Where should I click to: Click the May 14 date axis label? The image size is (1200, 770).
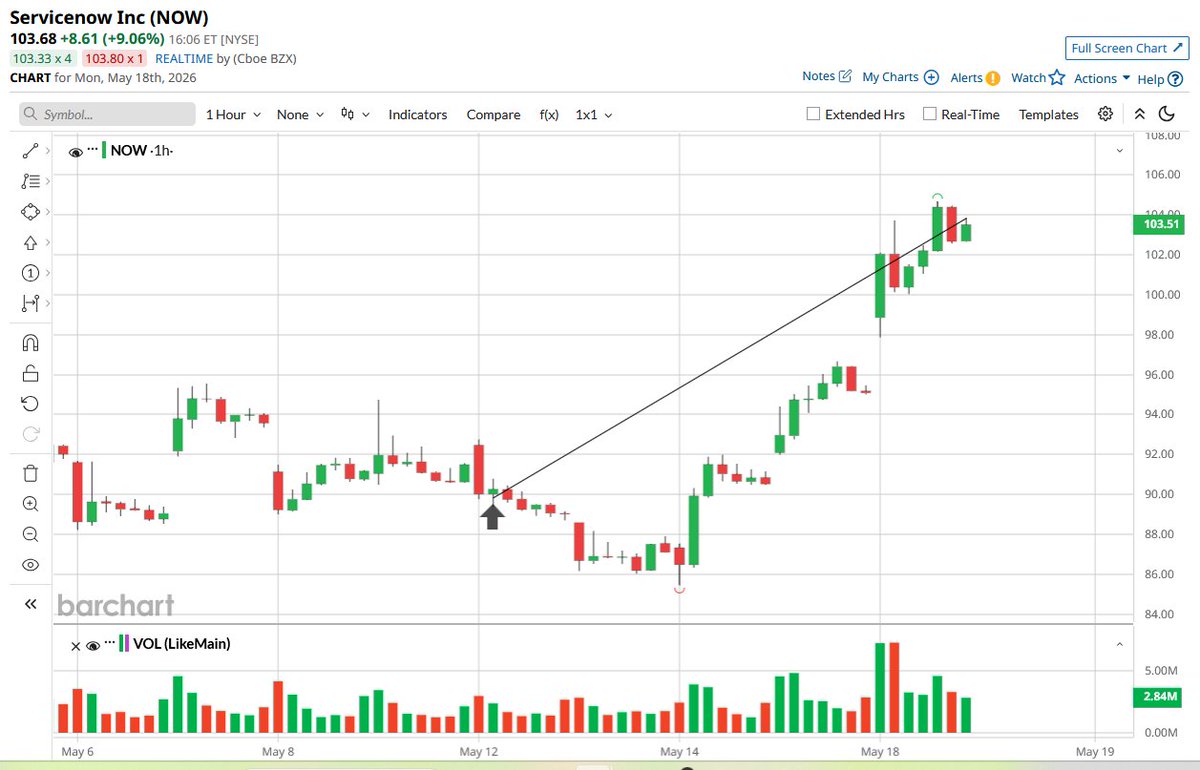(679, 751)
